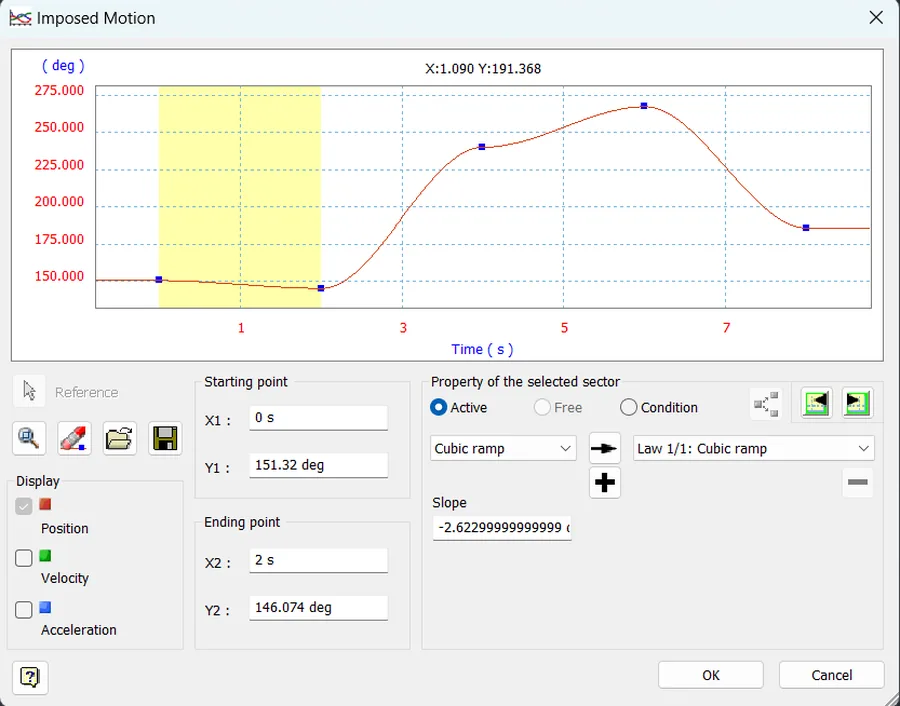This screenshot has width=900, height=706.
Task: Save curve with floppy disk icon
Action: 165,439
